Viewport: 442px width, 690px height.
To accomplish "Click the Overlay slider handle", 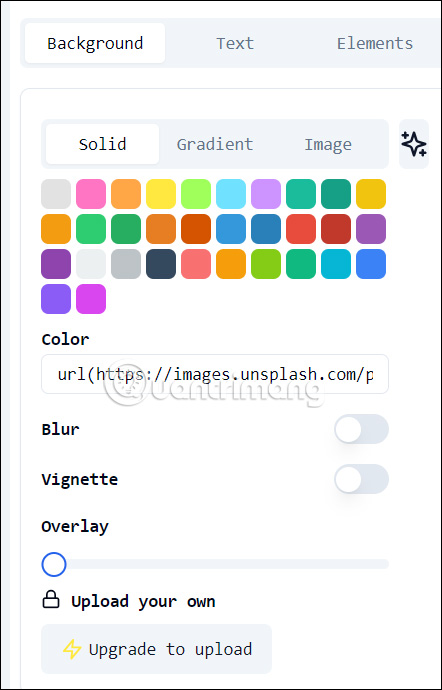I will pyautogui.click(x=54, y=565).
